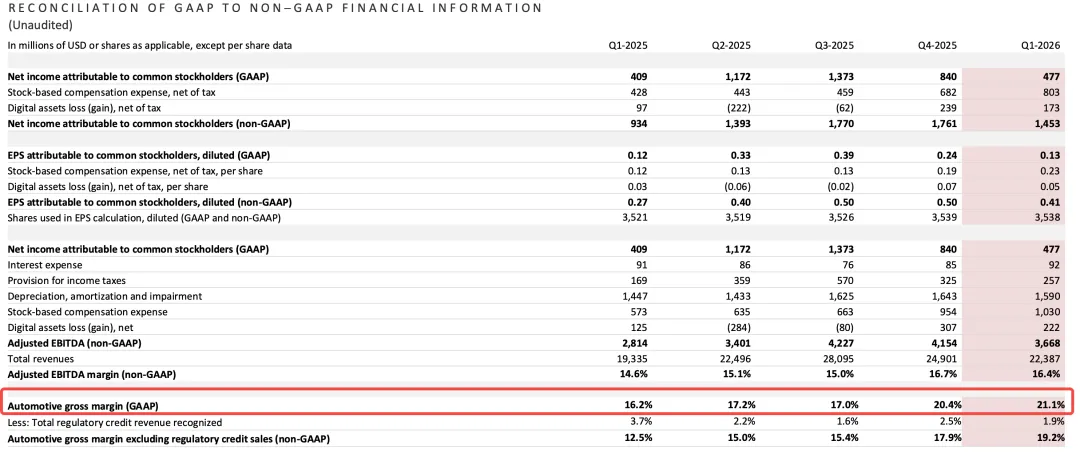The image size is (1080, 461).
Task: Click the Total revenues row label
Action: tap(40, 358)
